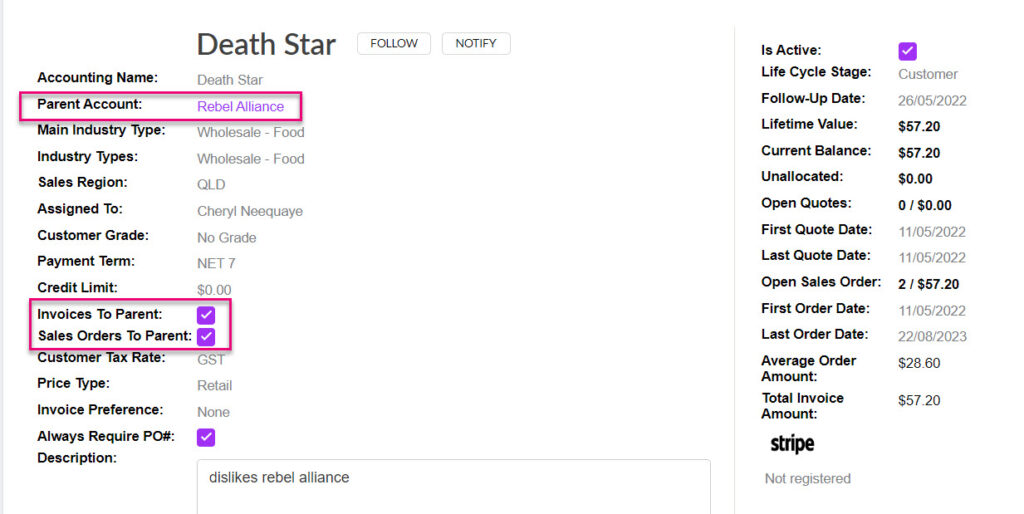Toggle the Invoices To Parent checkbox
The image size is (1024, 514).
point(206,315)
